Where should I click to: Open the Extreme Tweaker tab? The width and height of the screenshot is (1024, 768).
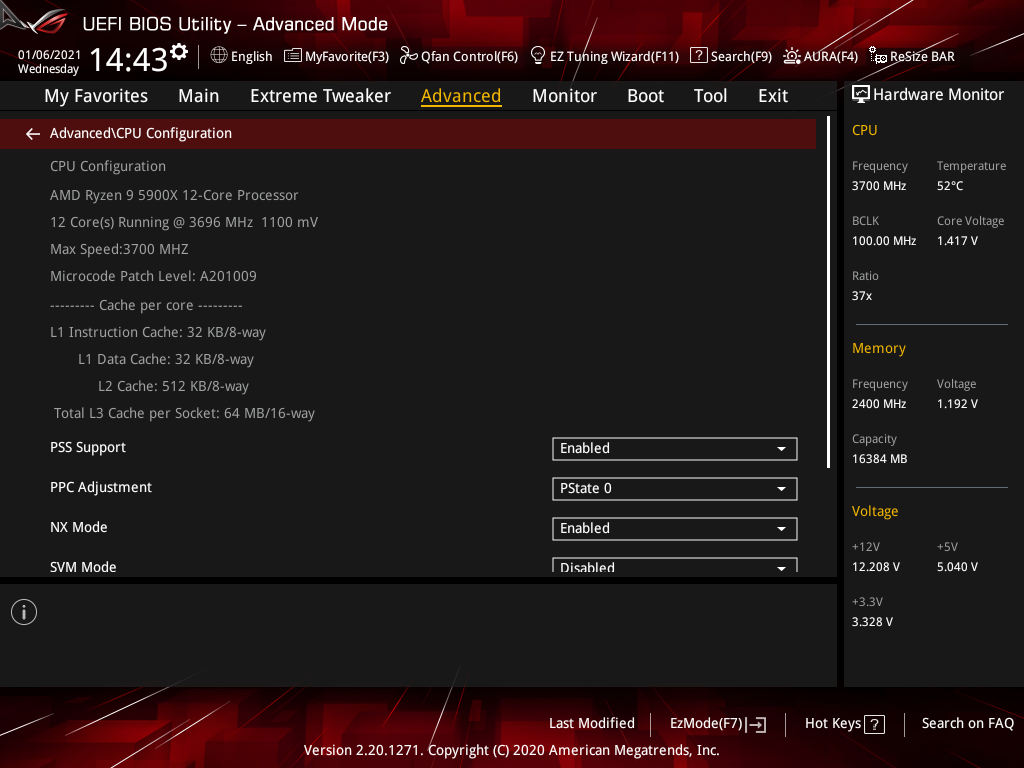[x=320, y=96]
